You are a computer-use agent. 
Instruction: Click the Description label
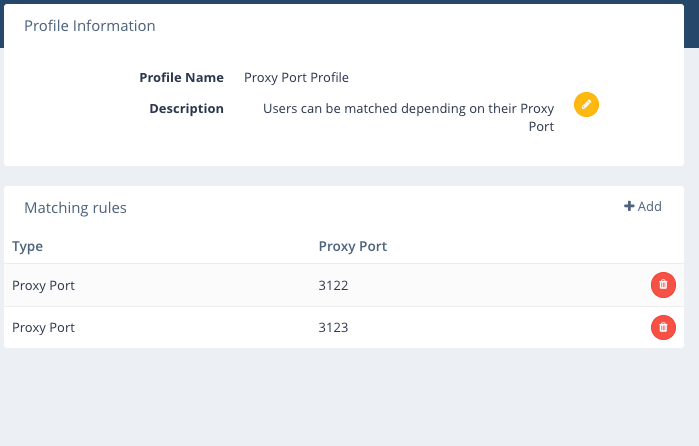tap(186, 108)
